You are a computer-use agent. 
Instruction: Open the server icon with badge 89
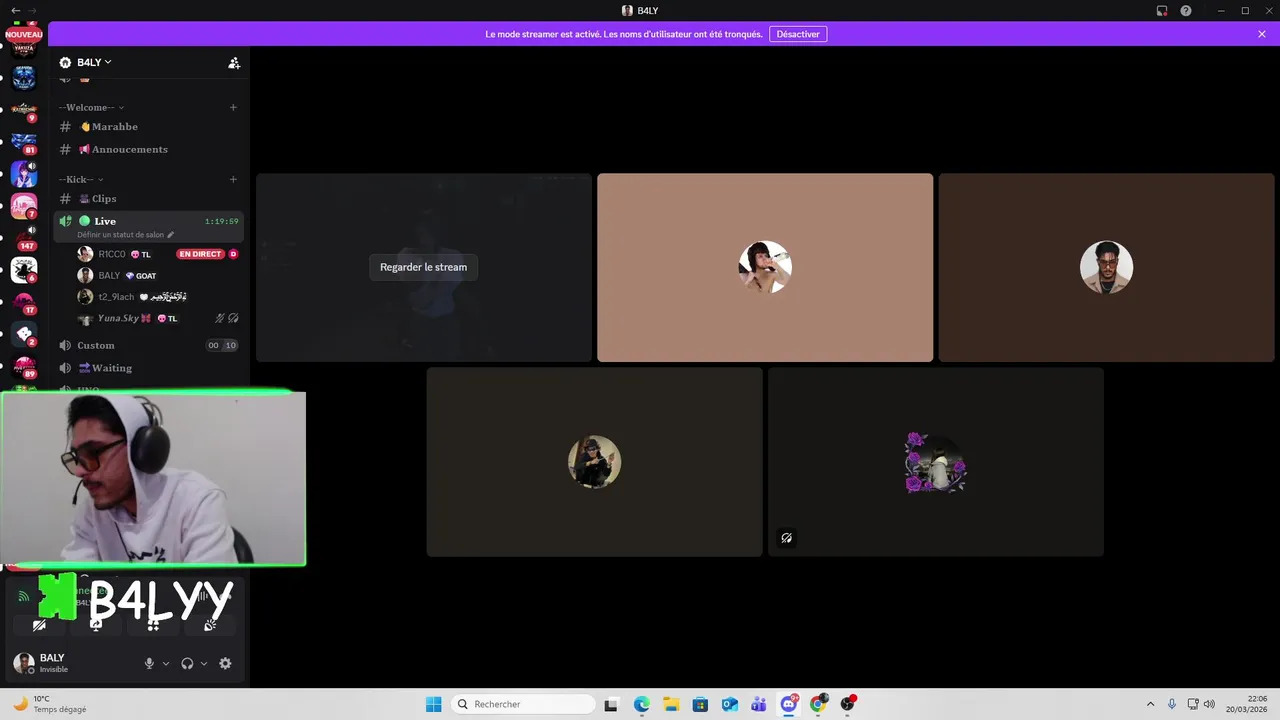point(24,366)
